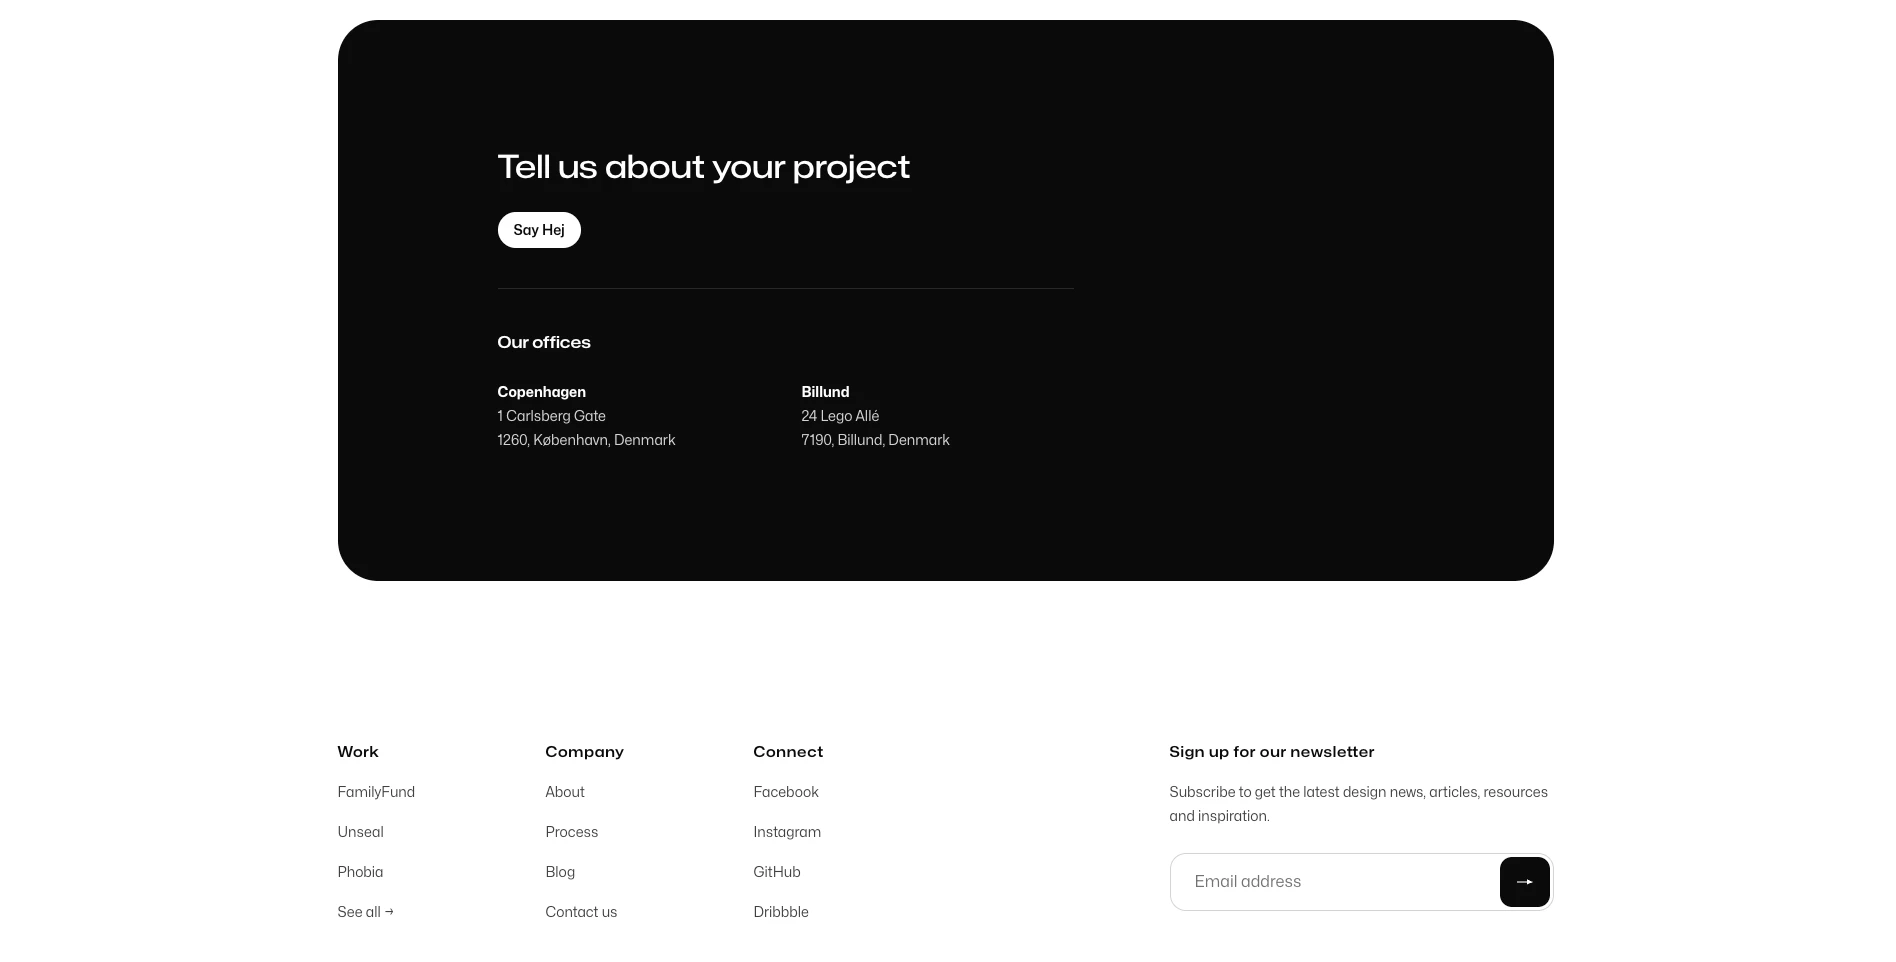Follow the See all link
Viewport: 1896px width, 962px height.
click(x=366, y=912)
